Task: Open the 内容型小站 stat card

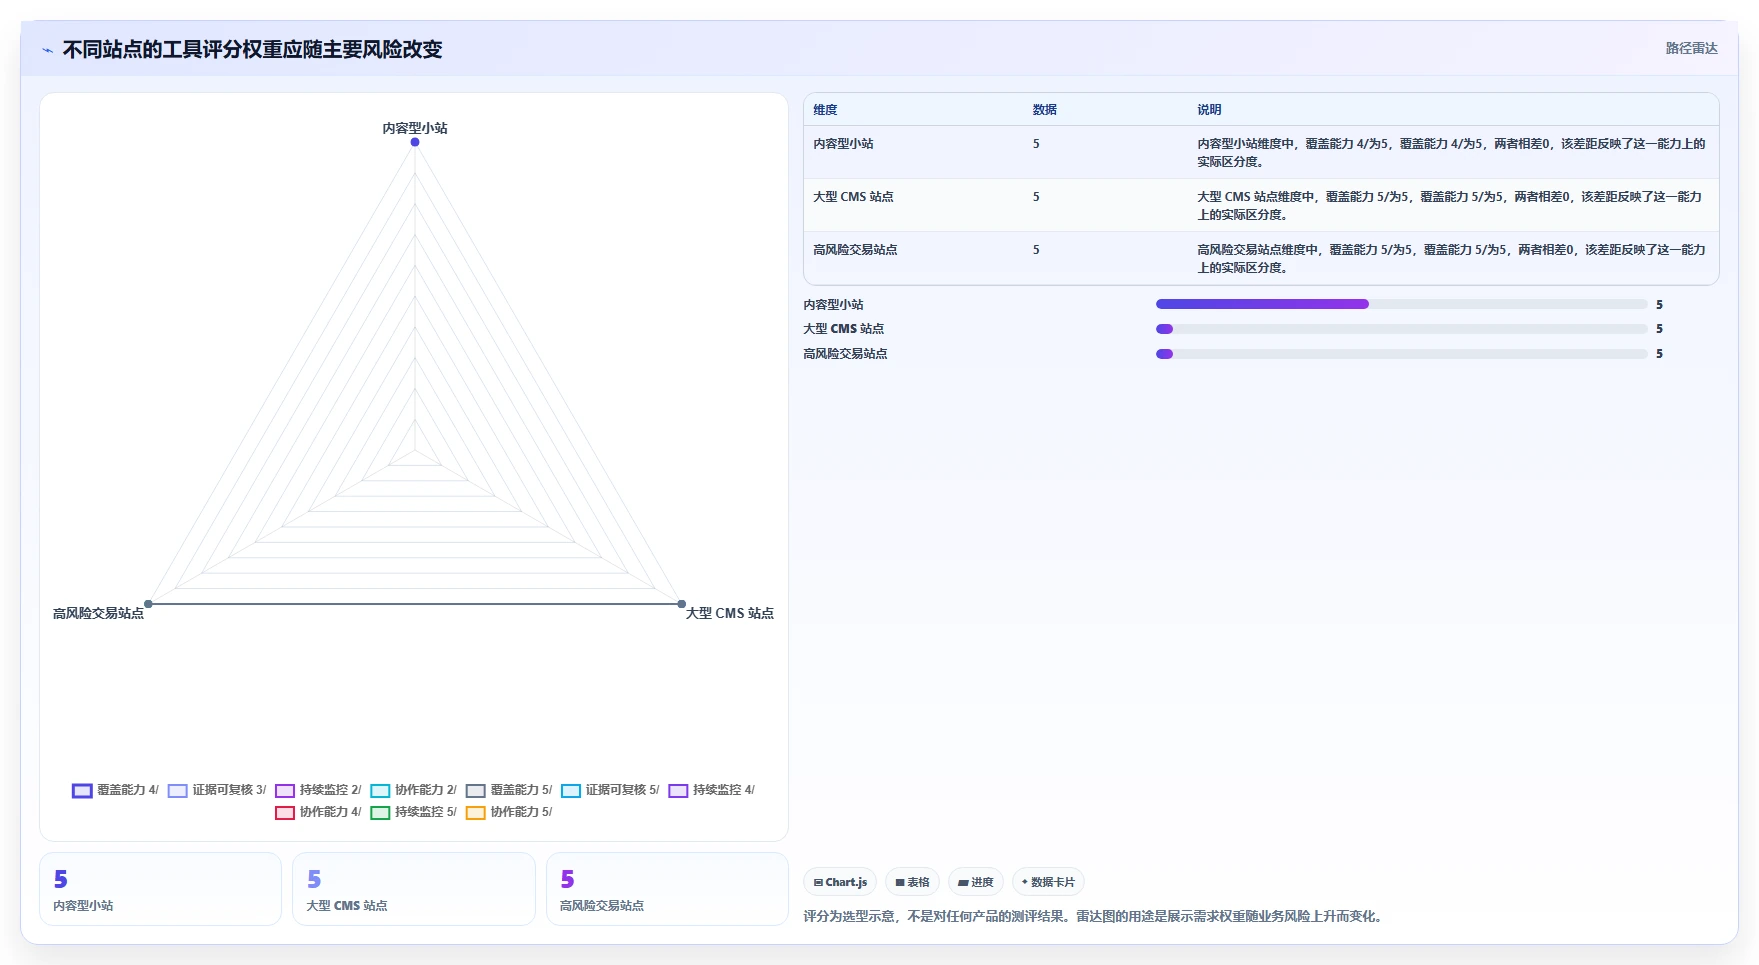Action: [x=160, y=889]
